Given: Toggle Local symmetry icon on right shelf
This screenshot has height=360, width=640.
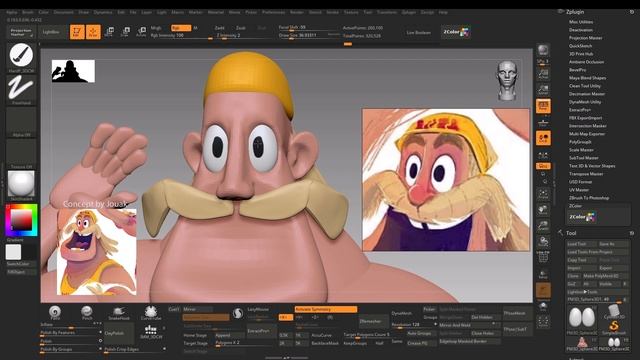Looking at the screenshot, I should (543, 138).
